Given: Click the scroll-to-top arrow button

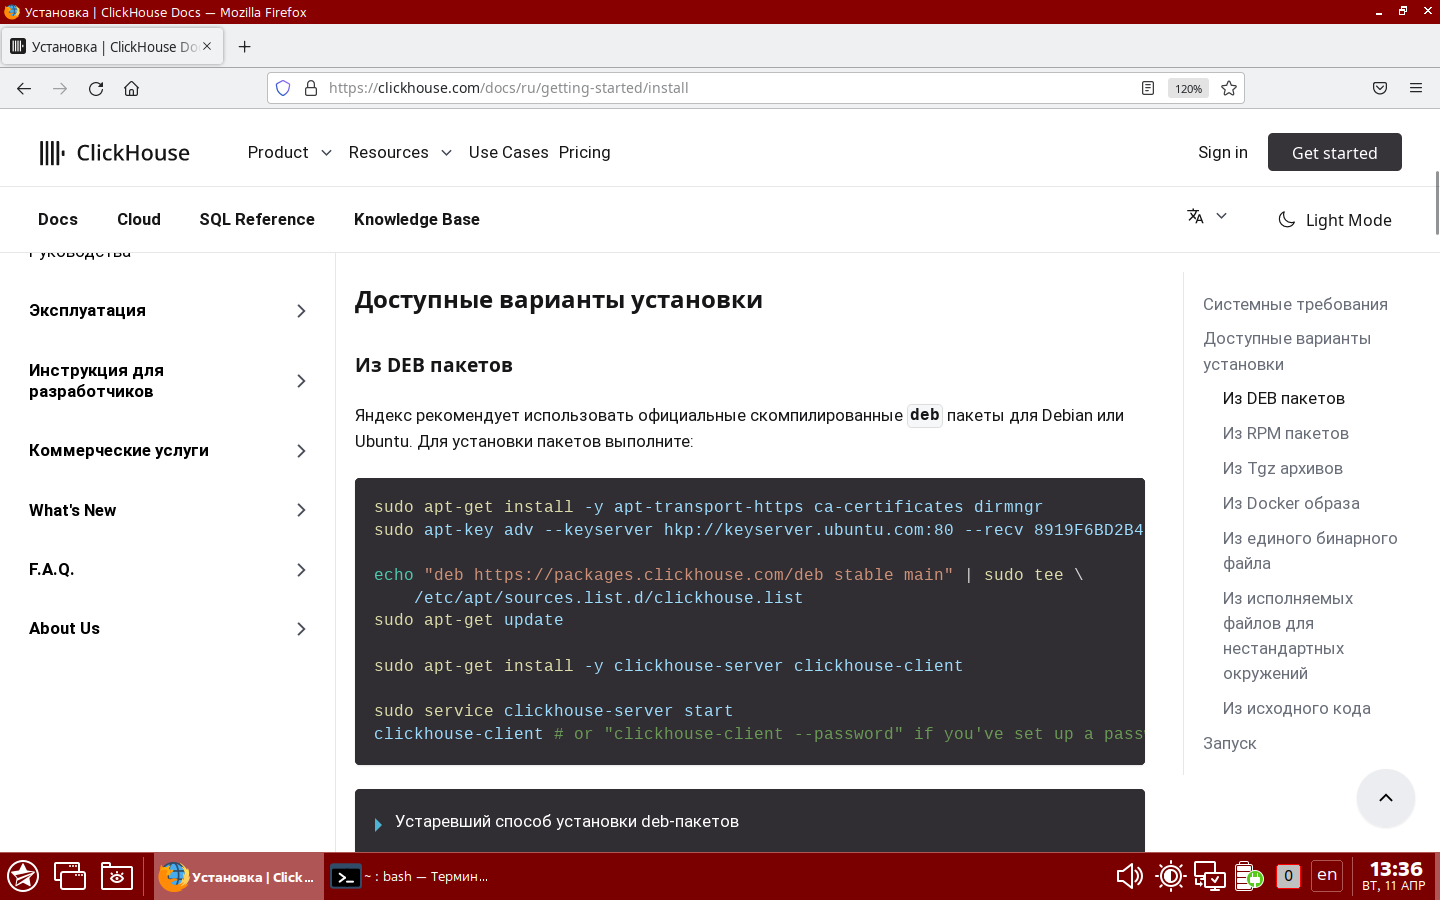Looking at the screenshot, I should coord(1386,798).
